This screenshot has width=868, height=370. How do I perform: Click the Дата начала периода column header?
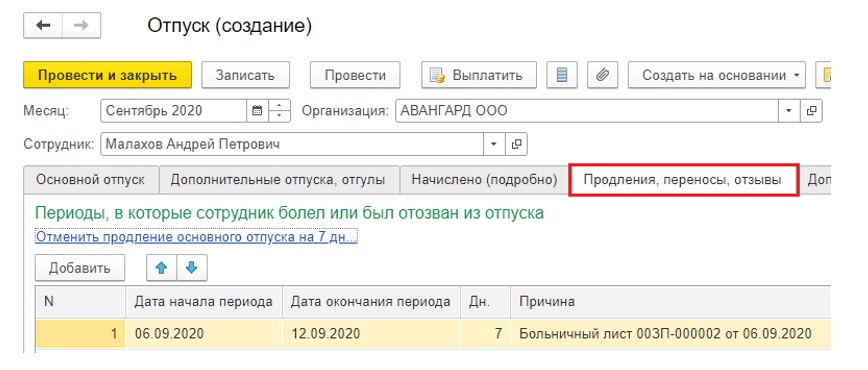tap(204, 302)
